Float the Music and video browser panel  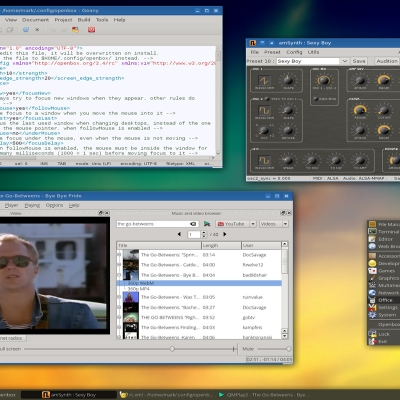point(283,213)
